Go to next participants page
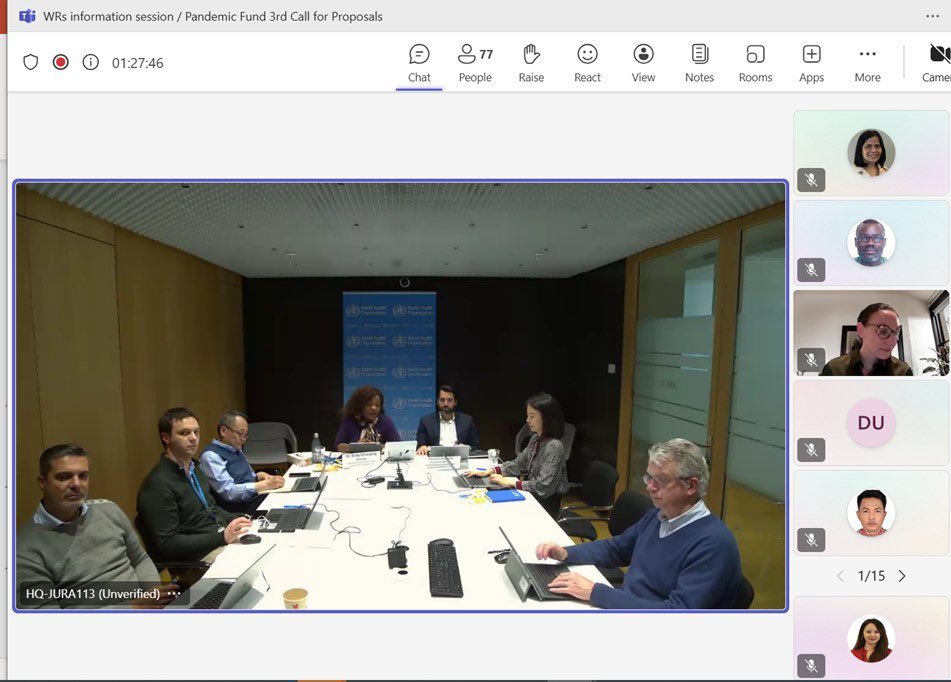The image size is (951, 682). point(902,576)
